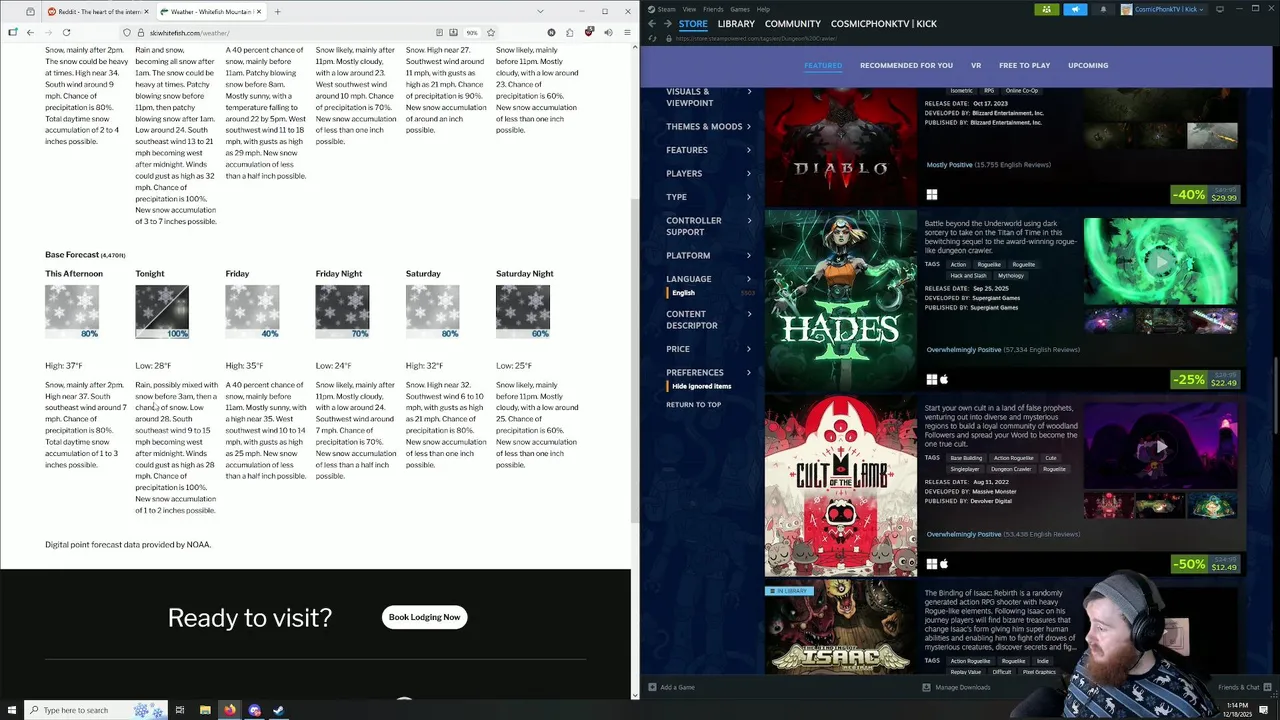The height and width of the screenshot is (720, 1280).
Task: Click the Cult of the Lamb -50% price
Action: [1205, 564]
